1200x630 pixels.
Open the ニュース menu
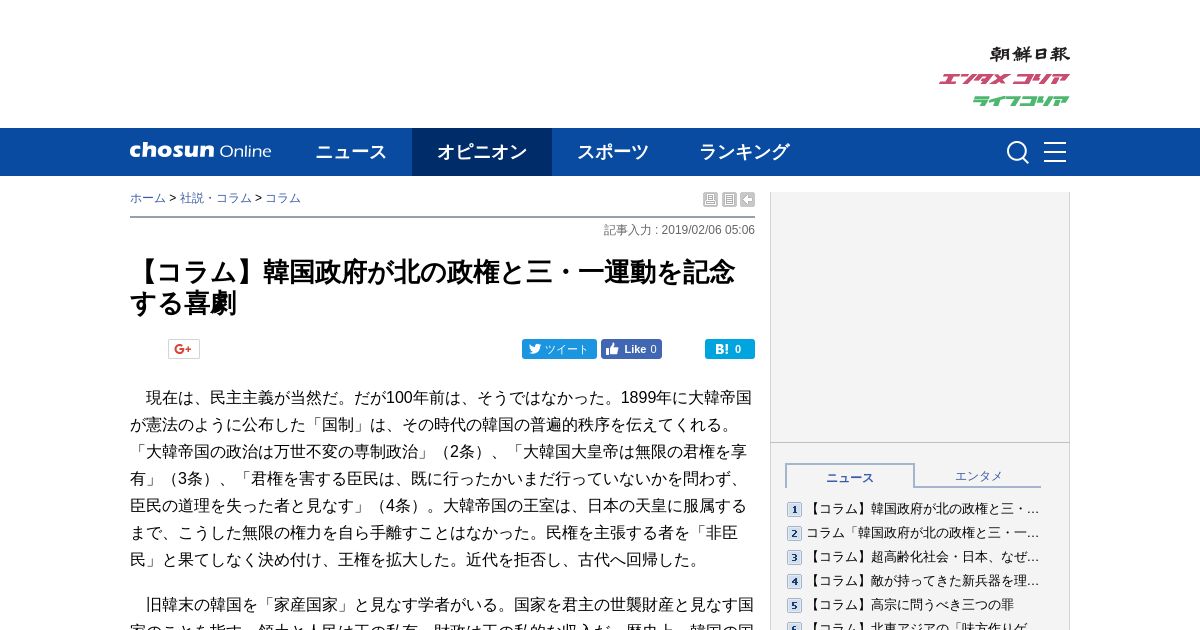pos(351,152)
